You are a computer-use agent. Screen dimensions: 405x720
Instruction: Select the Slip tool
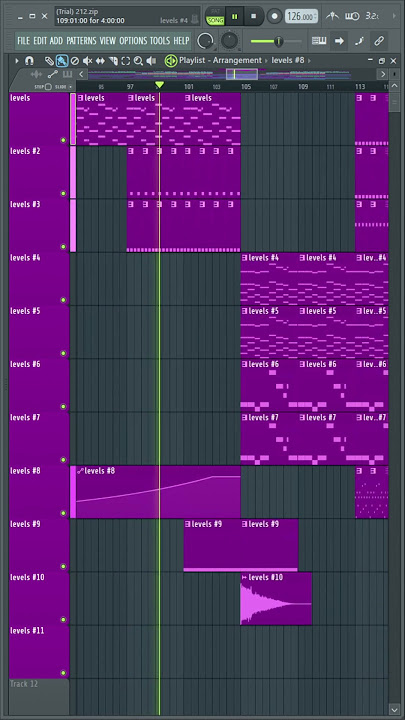(x=100, y=61)
